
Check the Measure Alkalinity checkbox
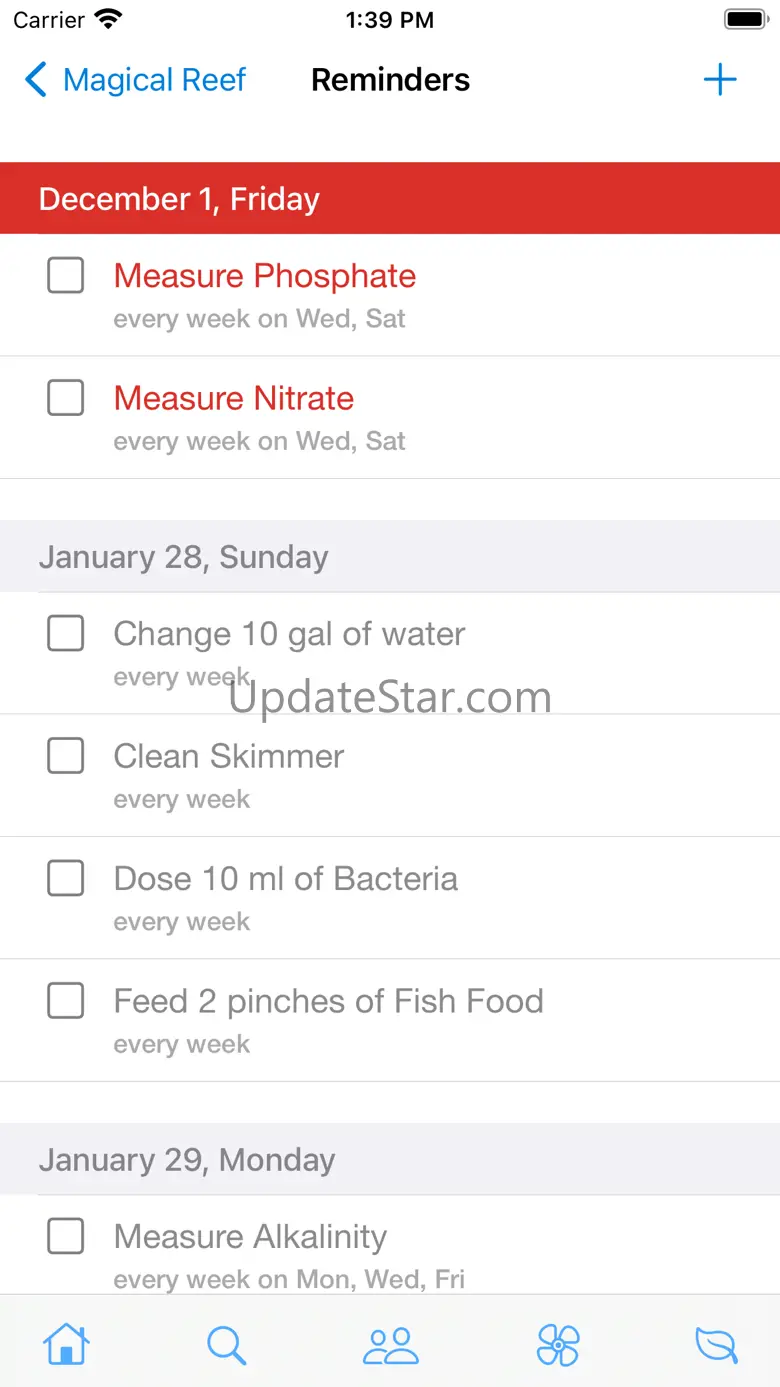(x=66, y=1237)
